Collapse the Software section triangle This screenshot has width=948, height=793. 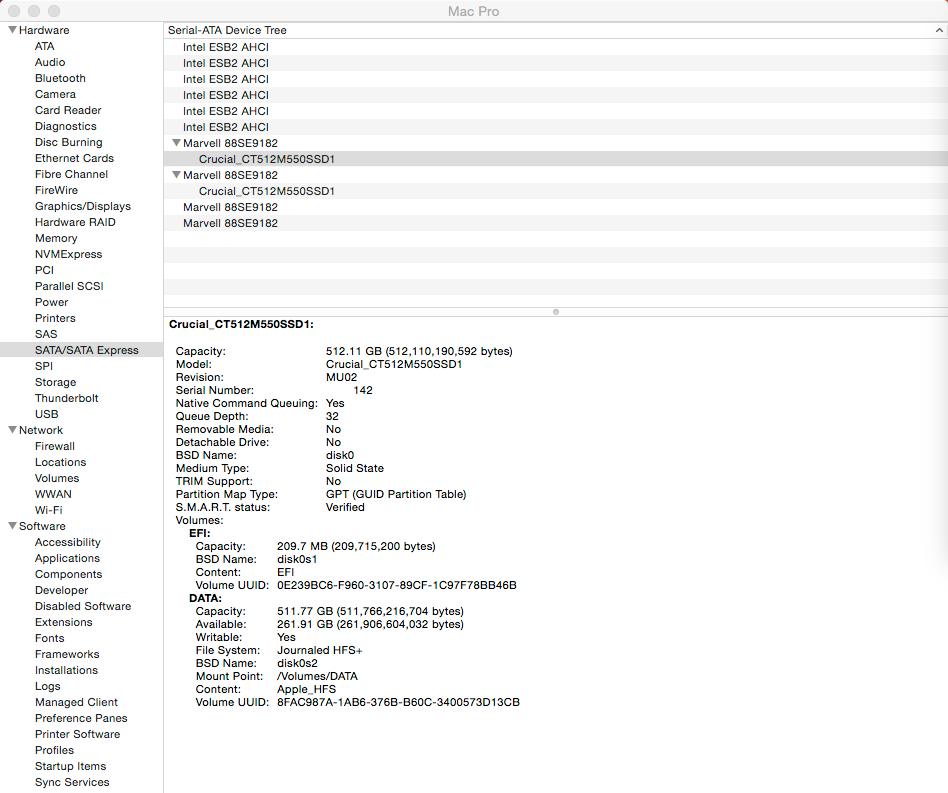click(x=12, y=526)
